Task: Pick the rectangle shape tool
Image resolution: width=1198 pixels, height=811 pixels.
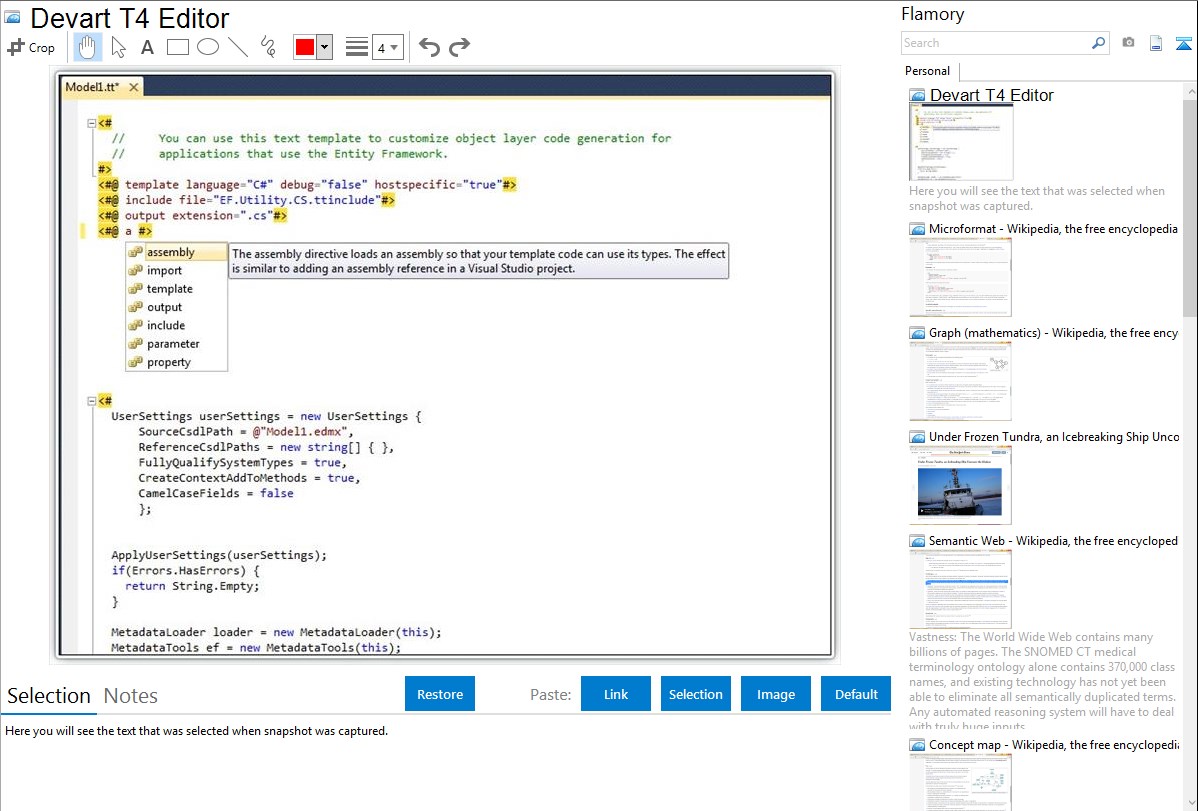Action: 177,47
